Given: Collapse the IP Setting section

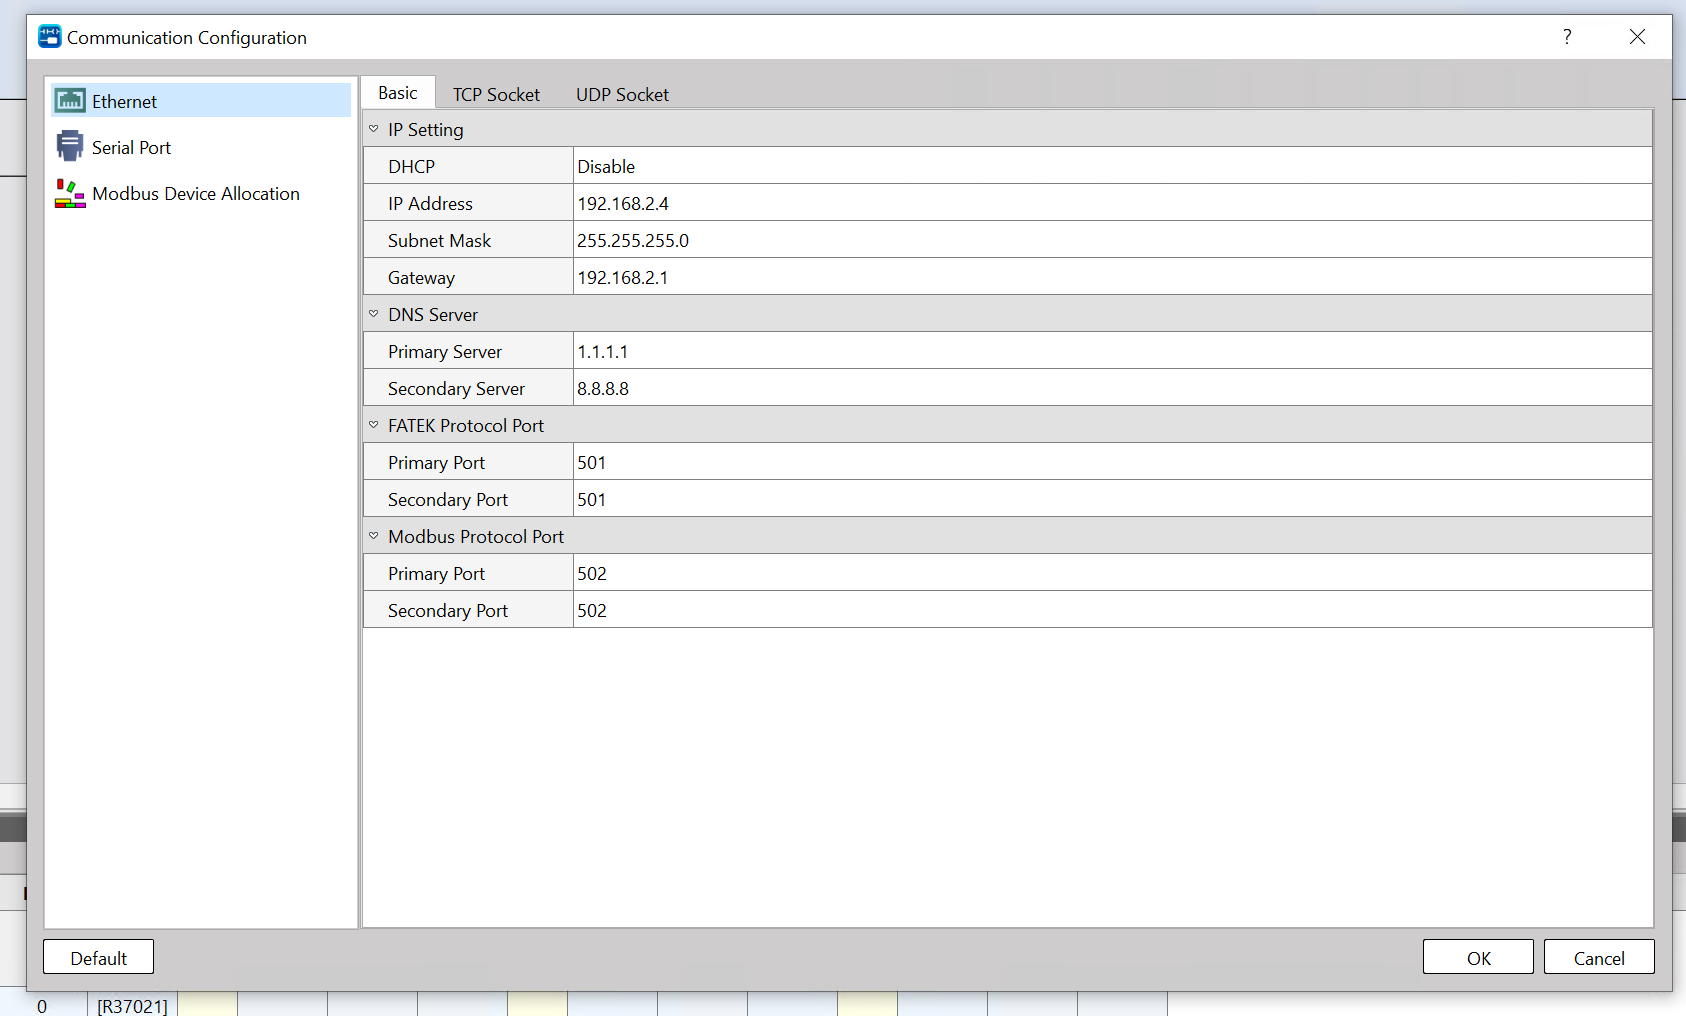Looking at the screenshot, I should coord(374,129).
